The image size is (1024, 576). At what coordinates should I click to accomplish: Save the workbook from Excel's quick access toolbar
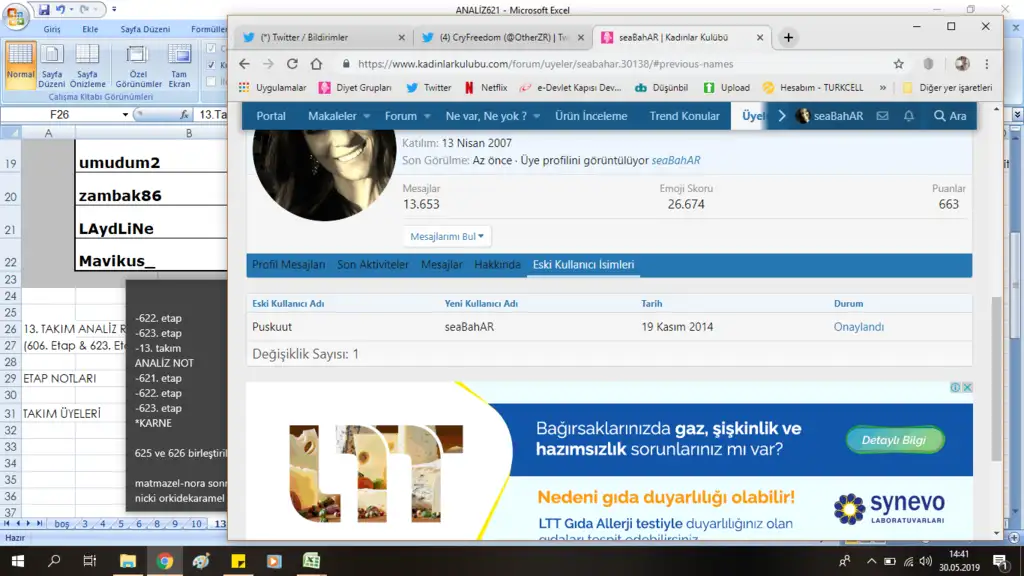(x=44, y=10)
